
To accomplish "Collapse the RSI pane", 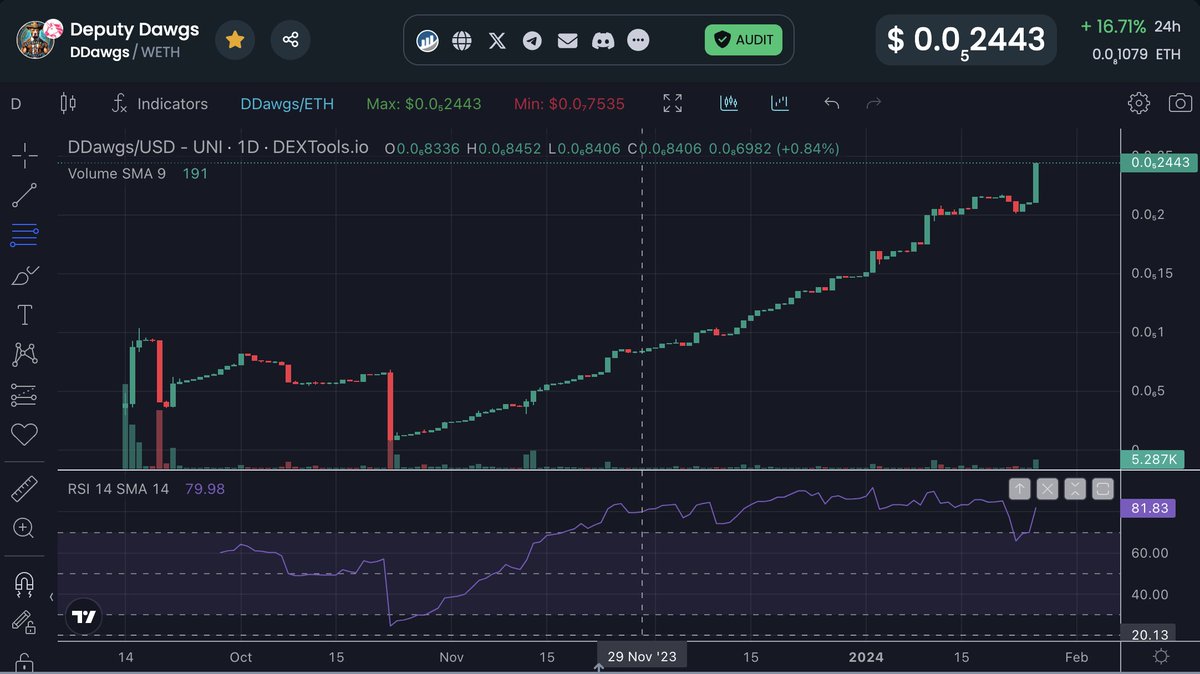I will coord(1075,489).
